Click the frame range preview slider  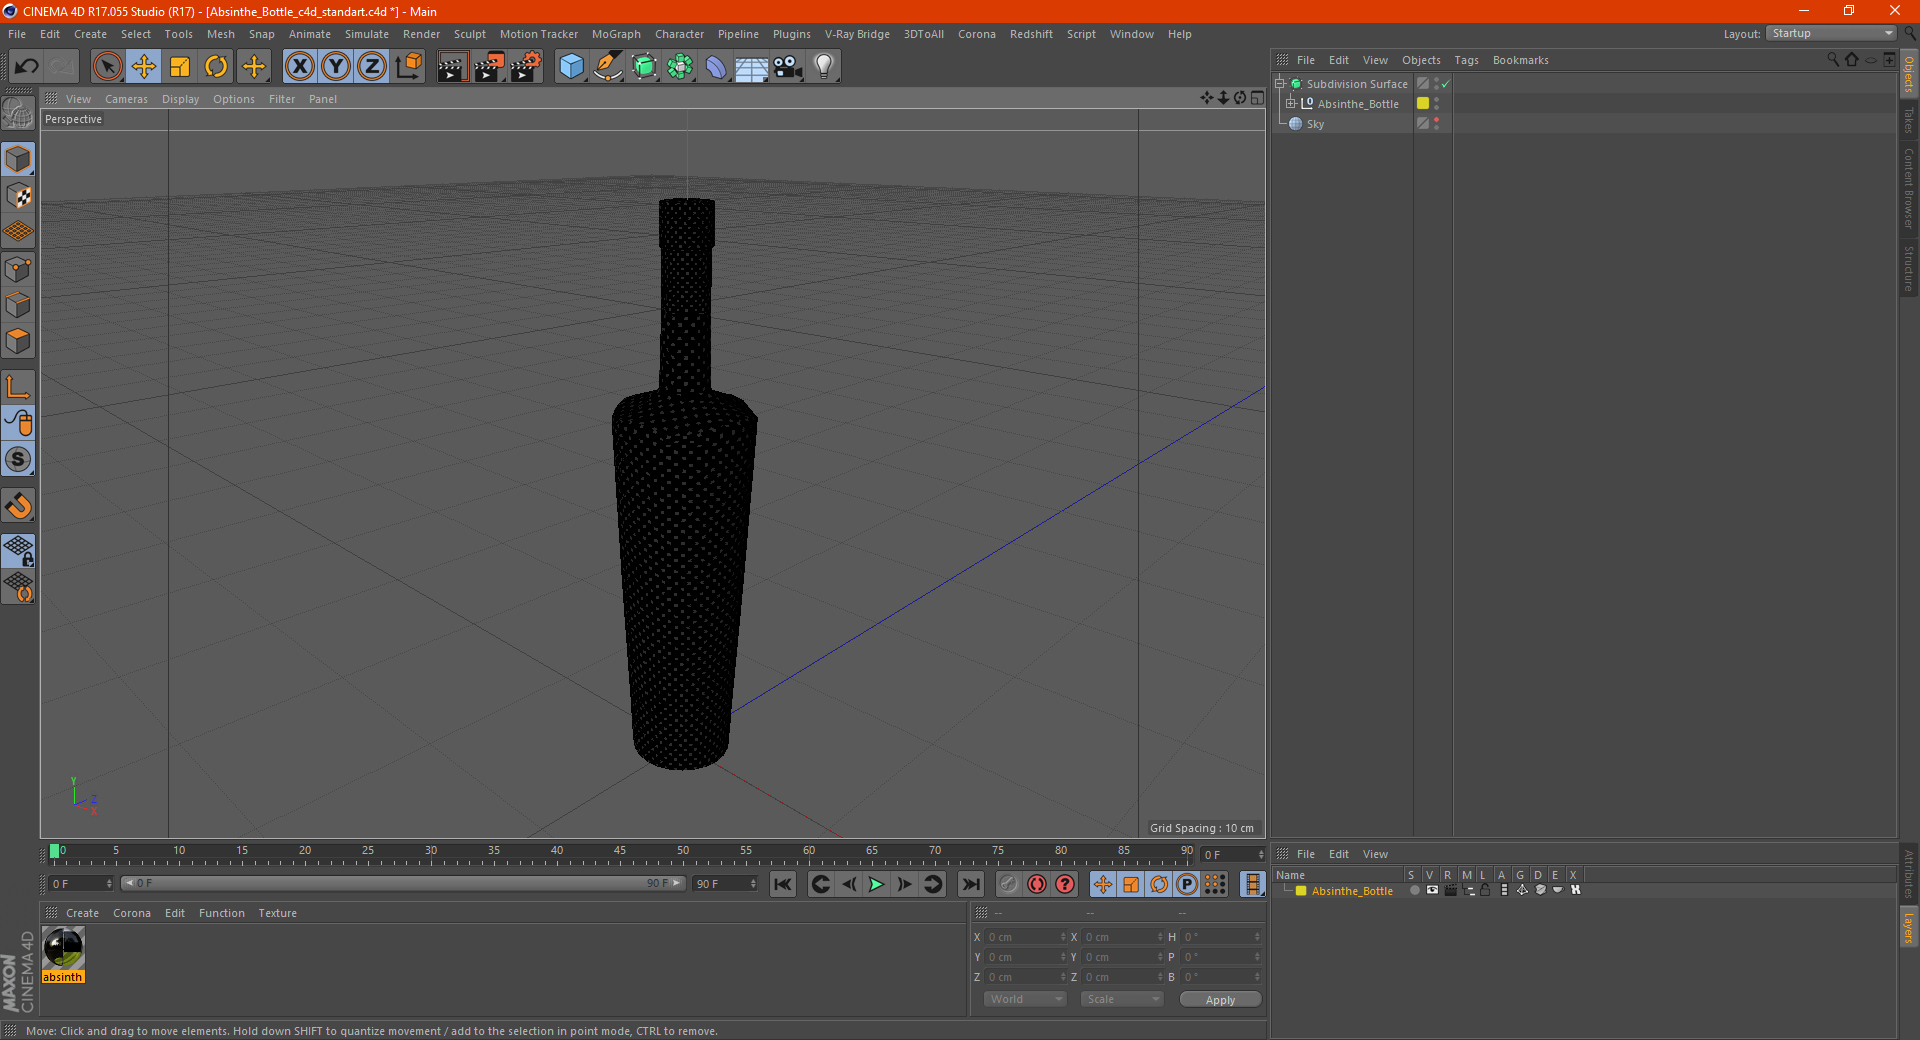[403, 883]
